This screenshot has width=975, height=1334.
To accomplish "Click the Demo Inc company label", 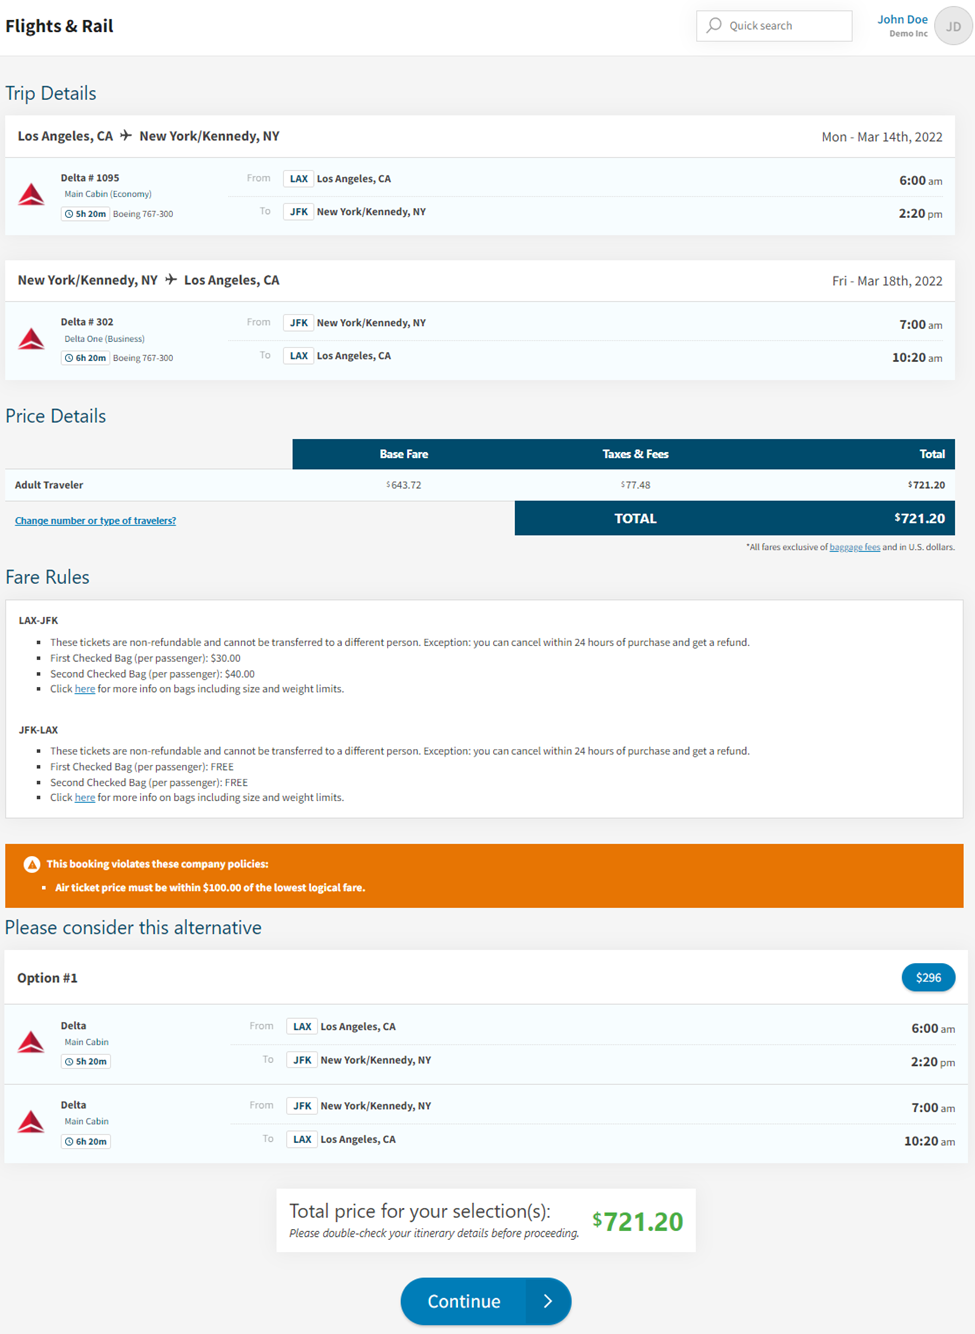I will 908,34.
